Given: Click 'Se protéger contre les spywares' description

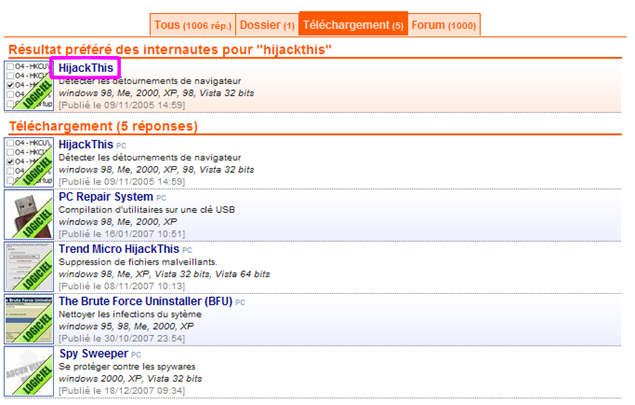Looking at the screenshot, I should coord(127,367).
